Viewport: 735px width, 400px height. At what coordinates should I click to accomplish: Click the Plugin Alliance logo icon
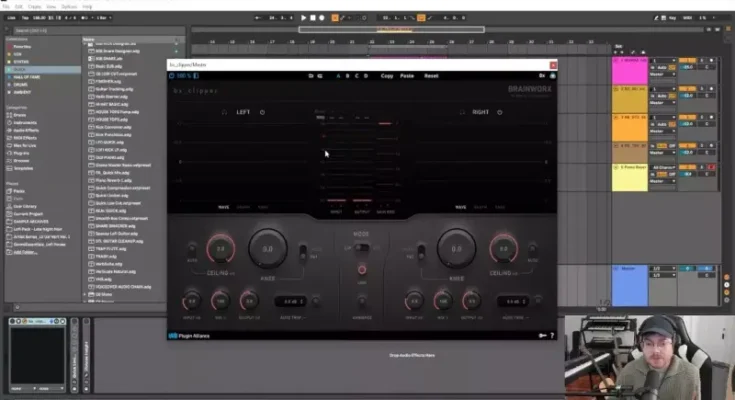pos(172,335)
